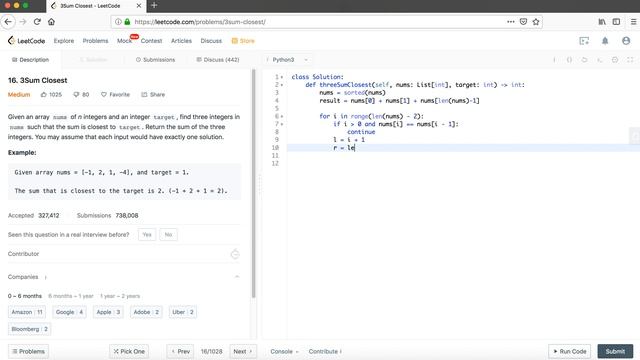Close the 3Sum Closest tab
The image size is (640, 360).
pyautogui.click(x=139, y=6)
